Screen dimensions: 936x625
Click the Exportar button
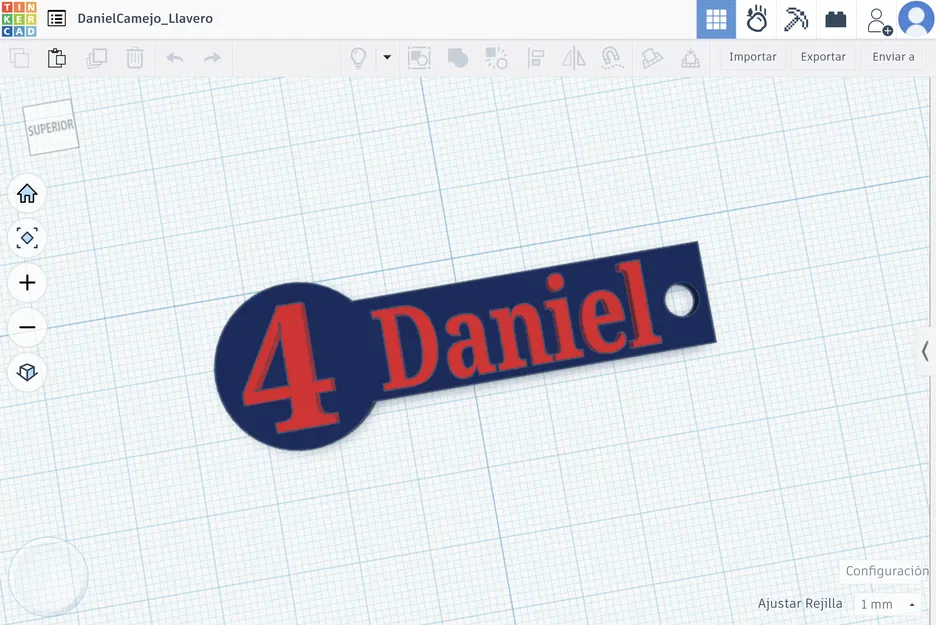click(823, 57)
